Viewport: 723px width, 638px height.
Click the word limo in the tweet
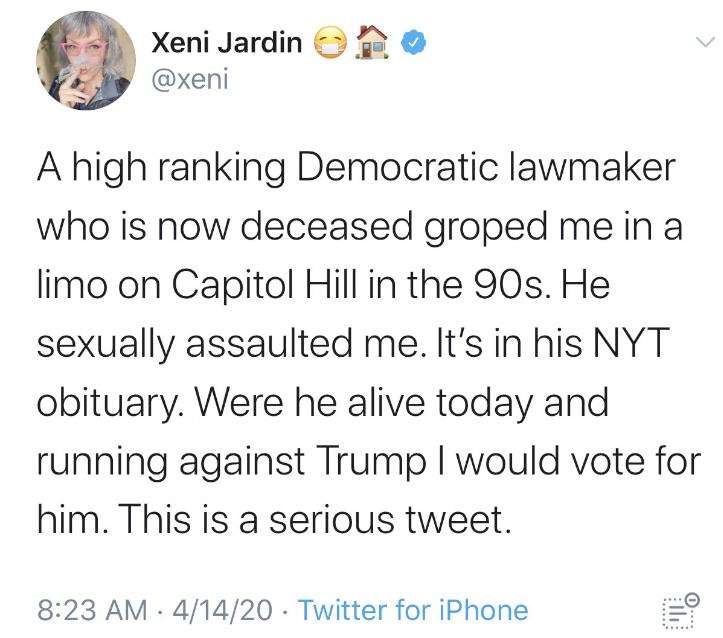tap(72, 288)
